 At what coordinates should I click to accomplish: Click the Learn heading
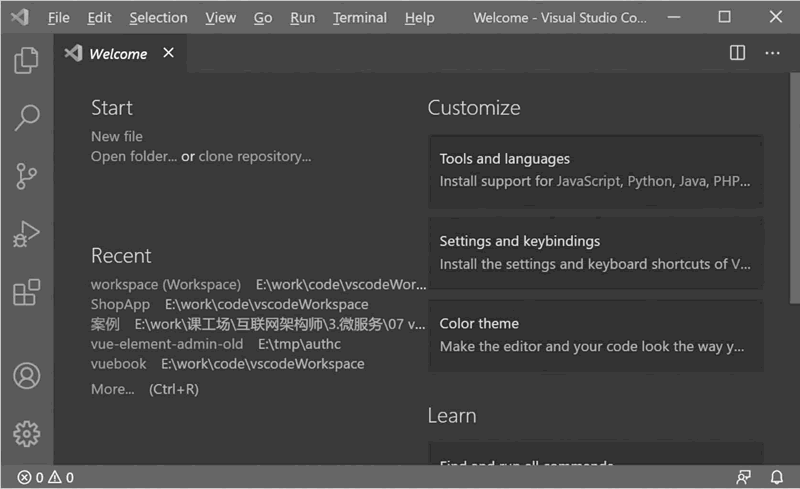pos(452,415)
